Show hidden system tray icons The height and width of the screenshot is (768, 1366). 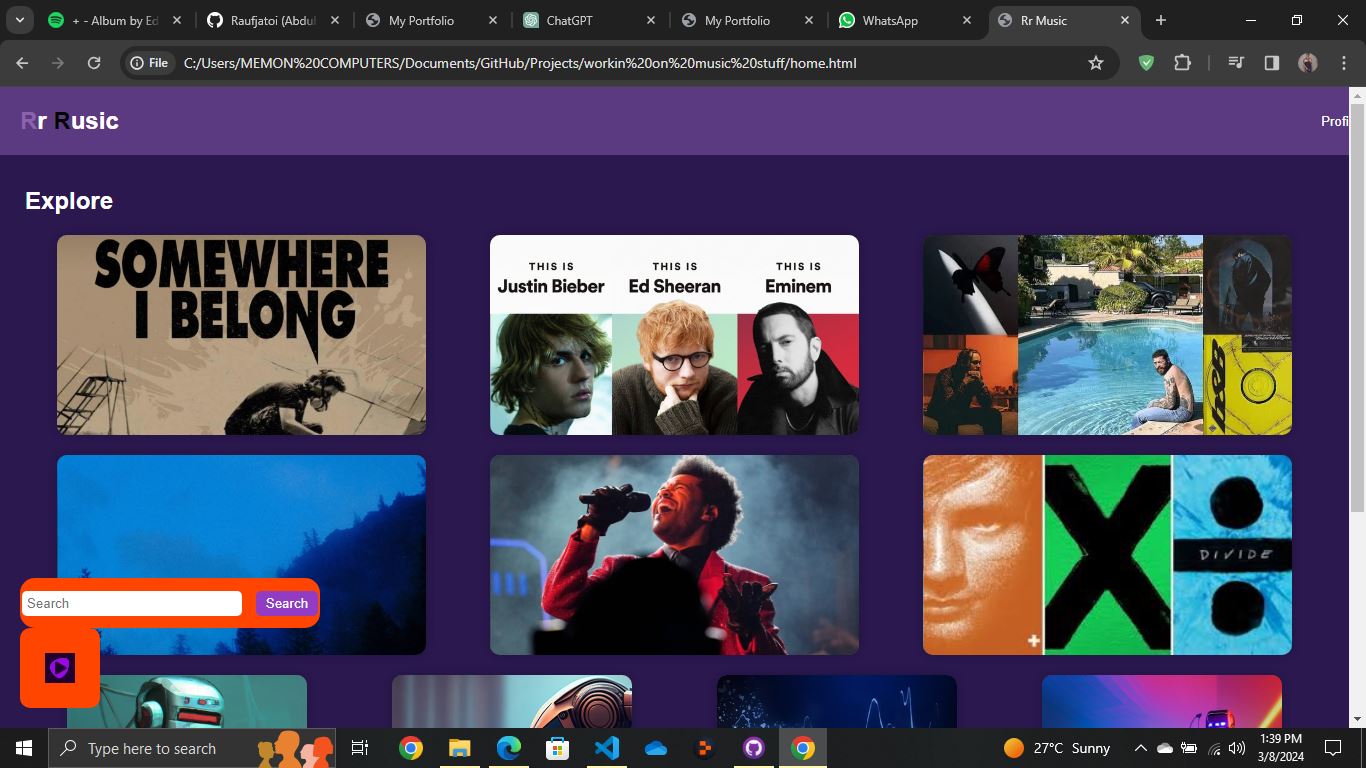coord(1140,748)
